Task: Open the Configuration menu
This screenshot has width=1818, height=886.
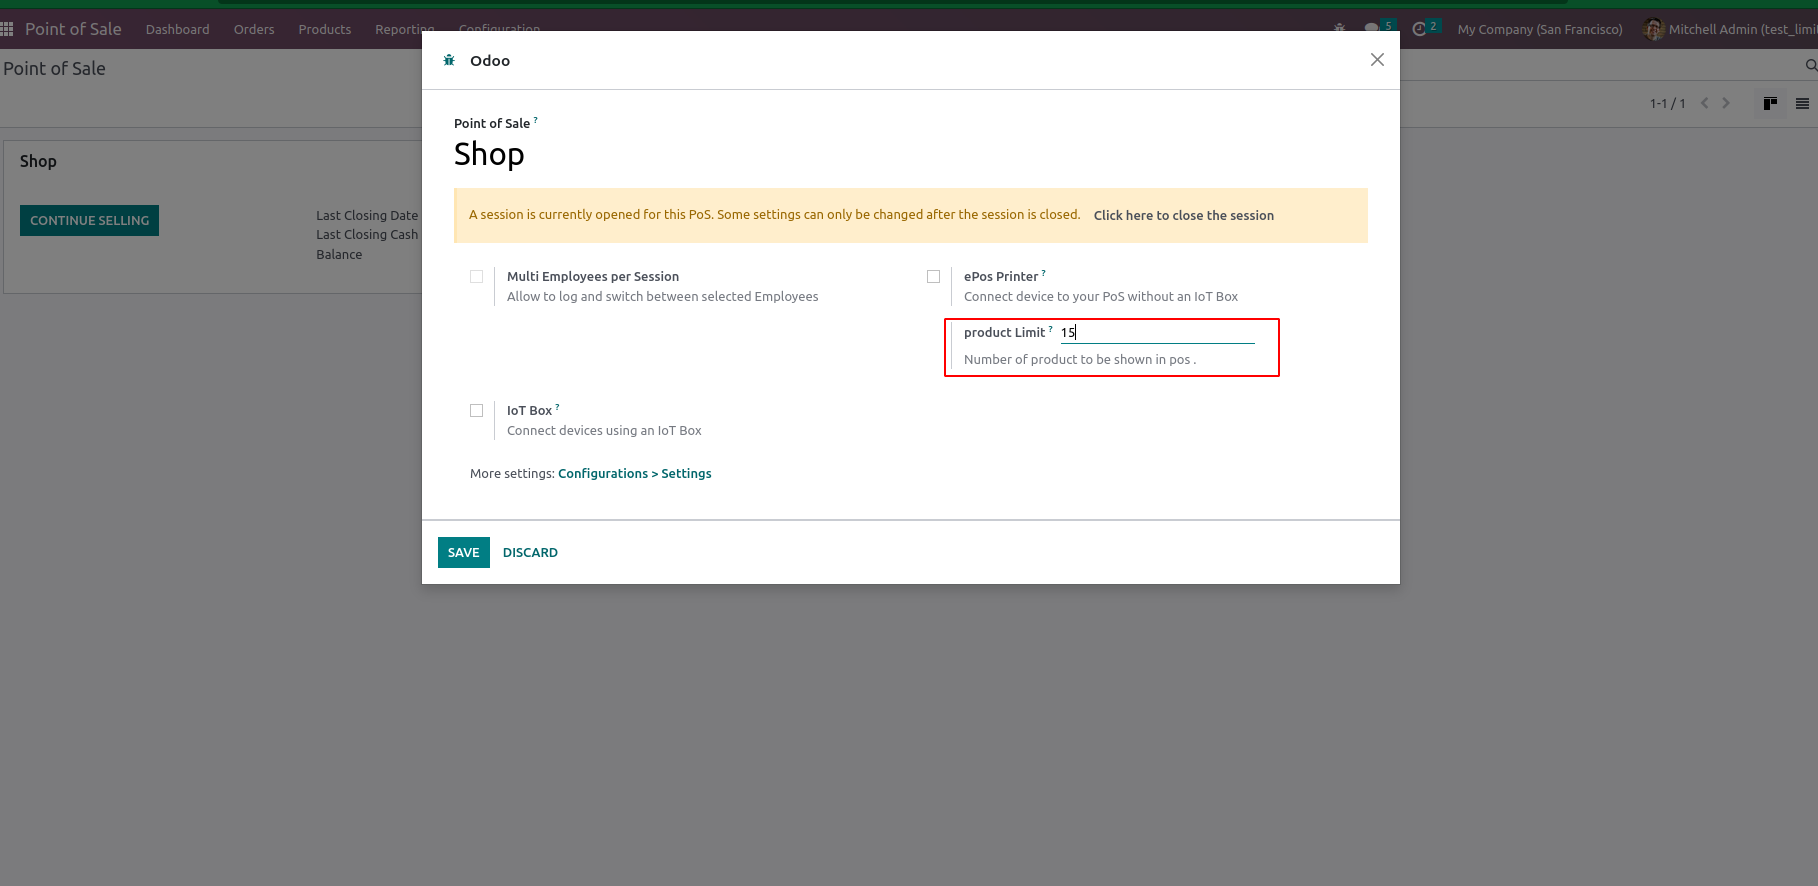Action: 499,29
